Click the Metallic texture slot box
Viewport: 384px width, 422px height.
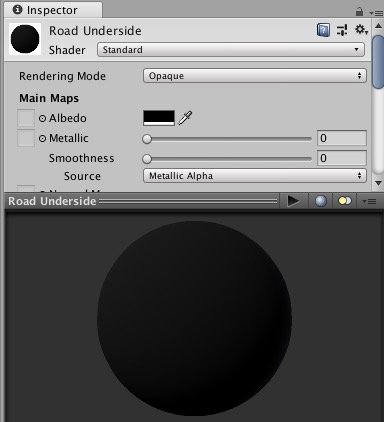pos(26,138)
